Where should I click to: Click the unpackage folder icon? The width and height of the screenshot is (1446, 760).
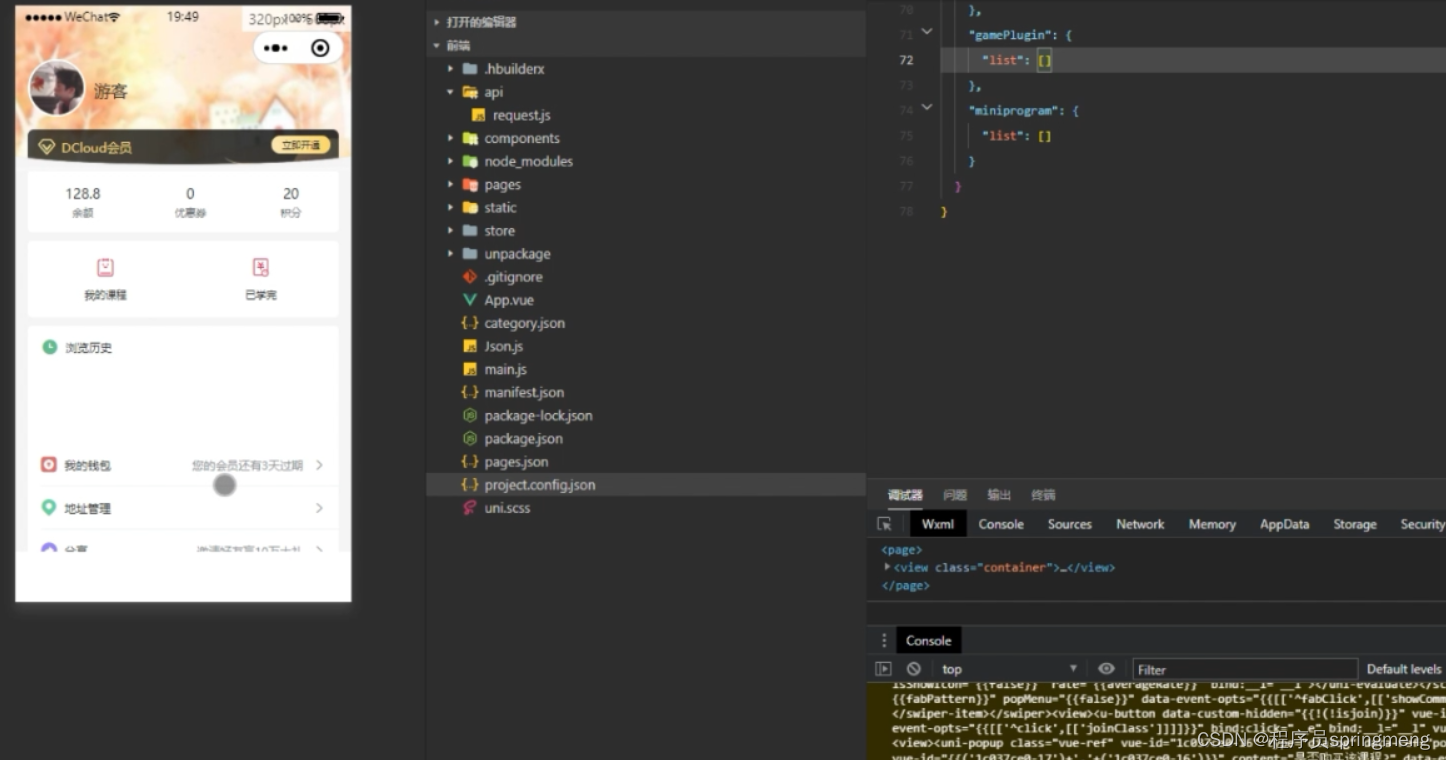point(470,254)
